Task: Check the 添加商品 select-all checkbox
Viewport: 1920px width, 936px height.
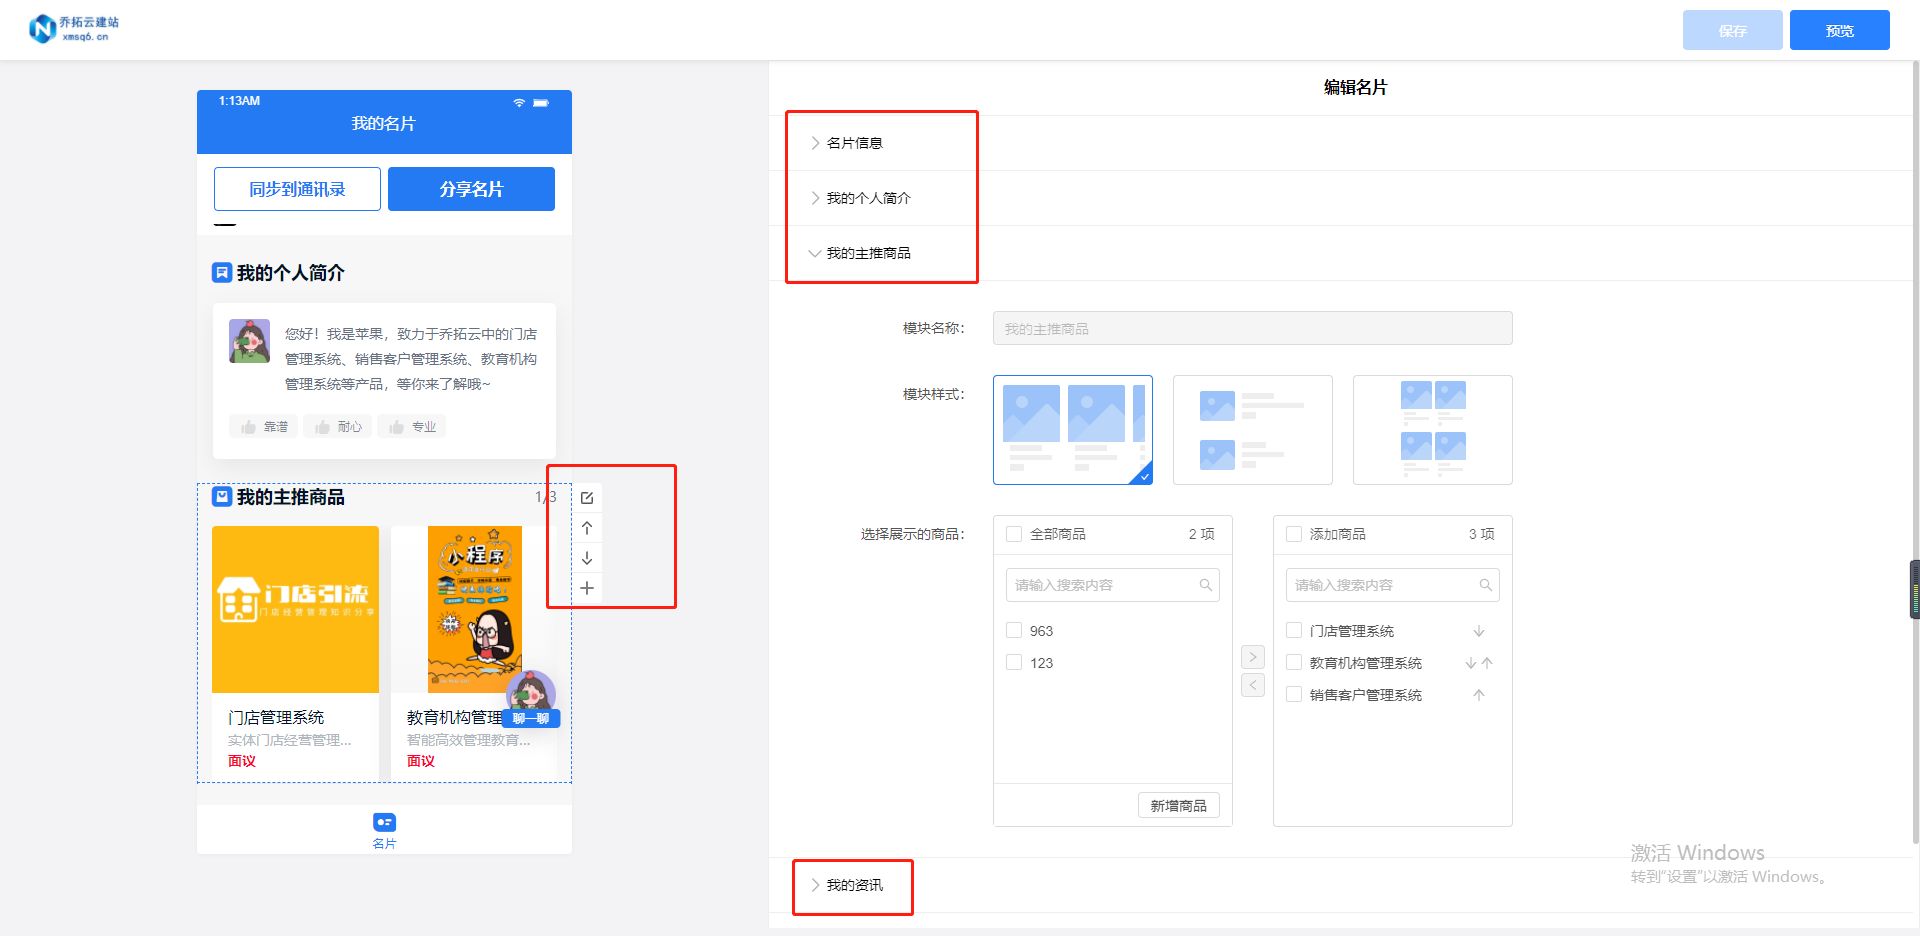Action: [x=1294, y=534]
